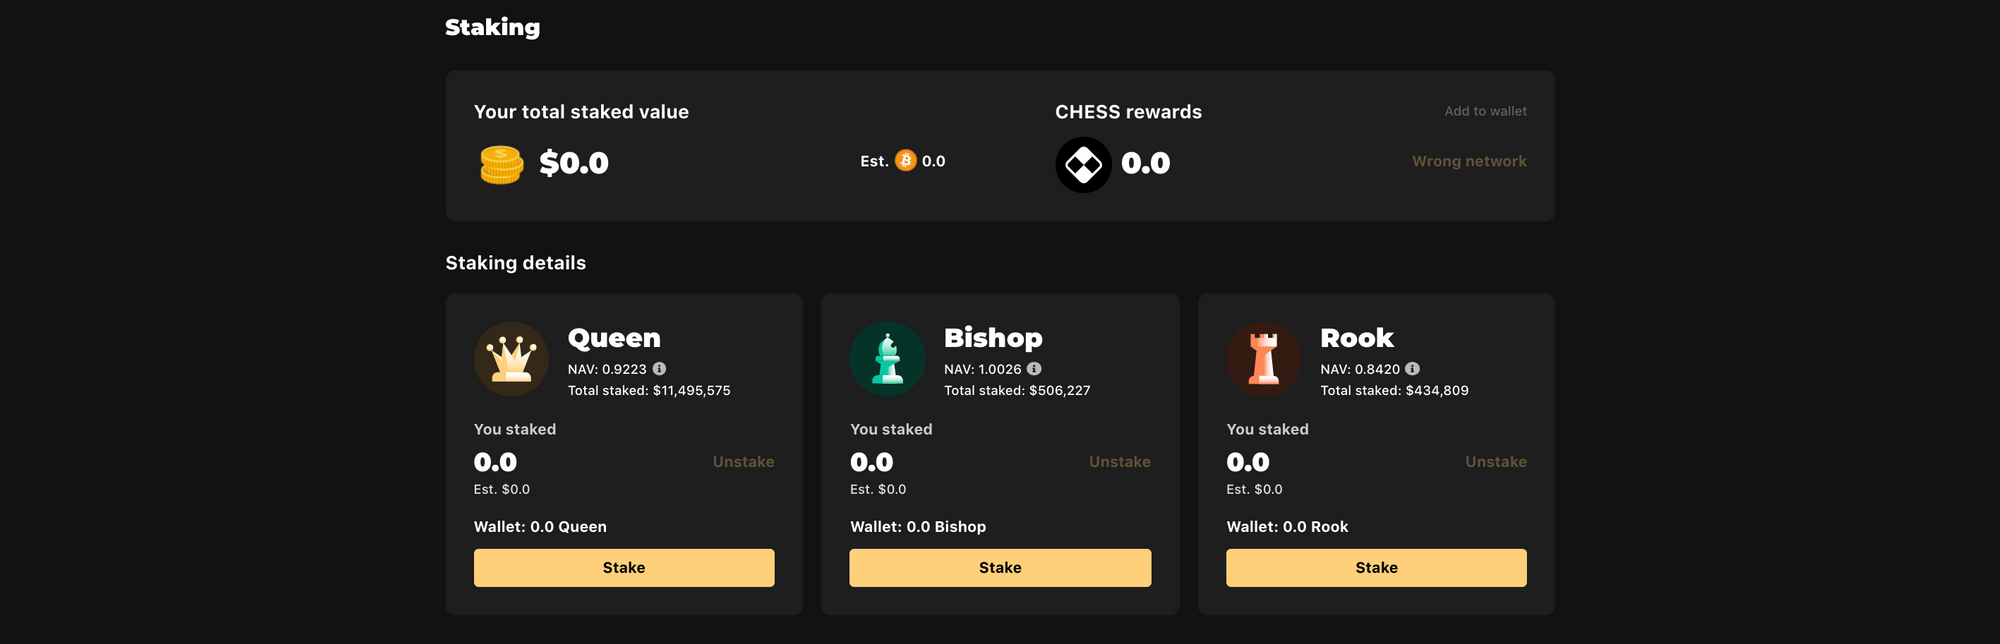2000x644 pixels.
Task: Click the $0.0 total staked value
Action: tap(574, 163)
